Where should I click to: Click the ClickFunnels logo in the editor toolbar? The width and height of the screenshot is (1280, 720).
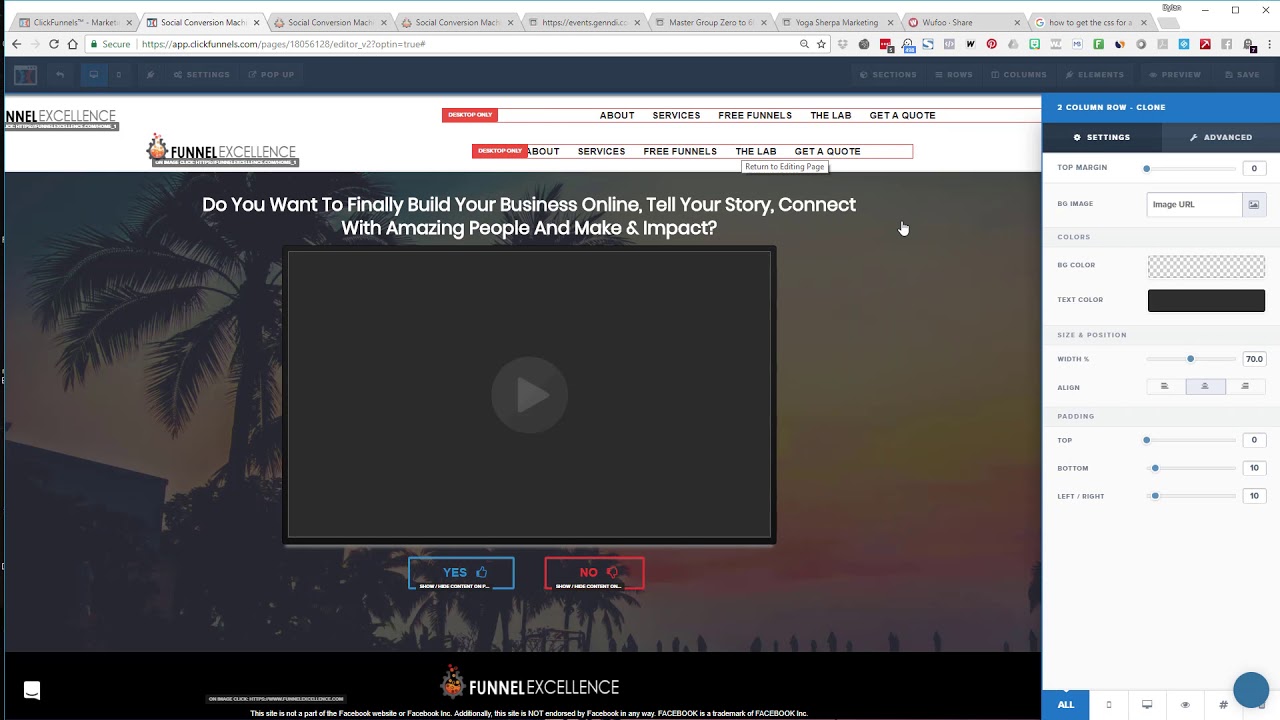[26, 75]
